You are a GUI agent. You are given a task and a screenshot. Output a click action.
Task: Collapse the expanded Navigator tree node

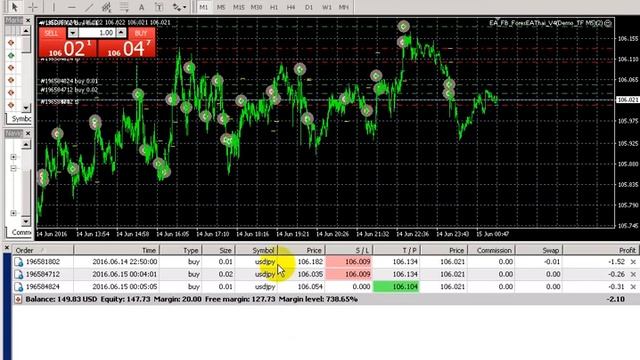13,168
